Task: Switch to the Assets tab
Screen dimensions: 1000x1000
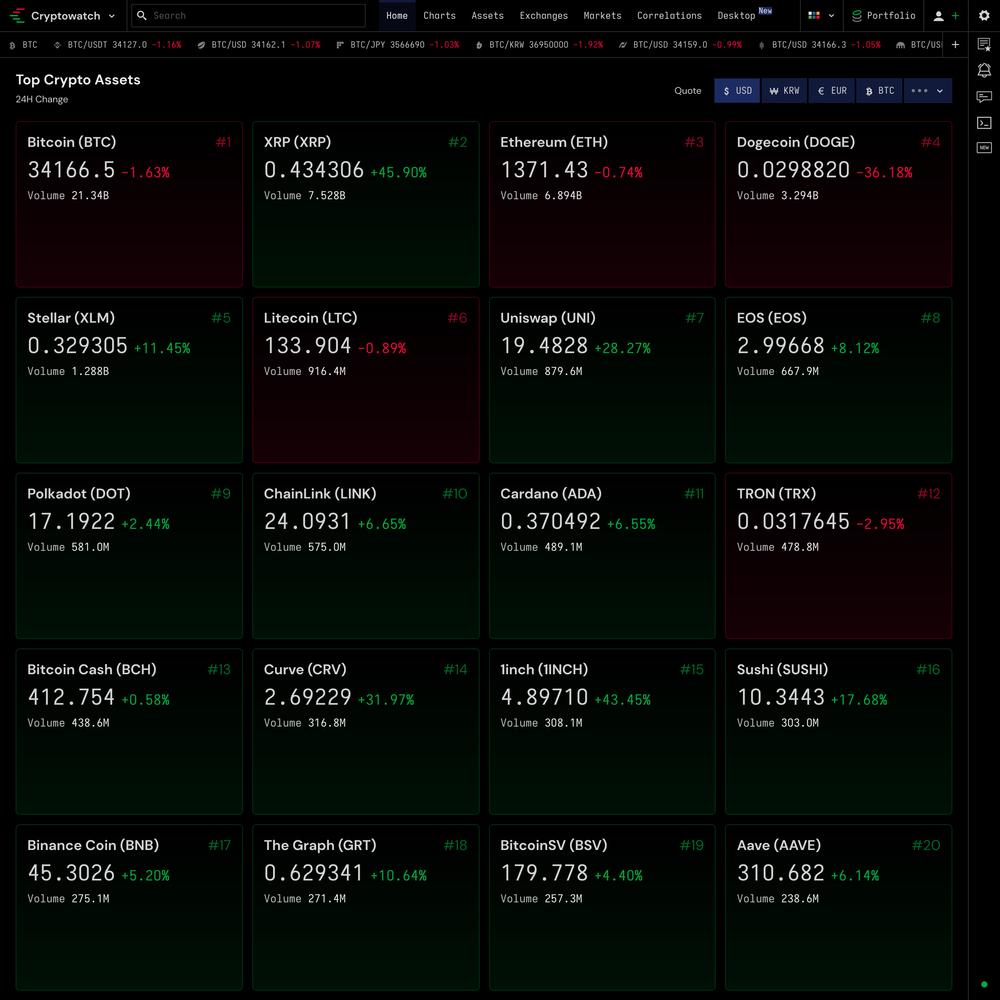Action: tap(487, 15)
